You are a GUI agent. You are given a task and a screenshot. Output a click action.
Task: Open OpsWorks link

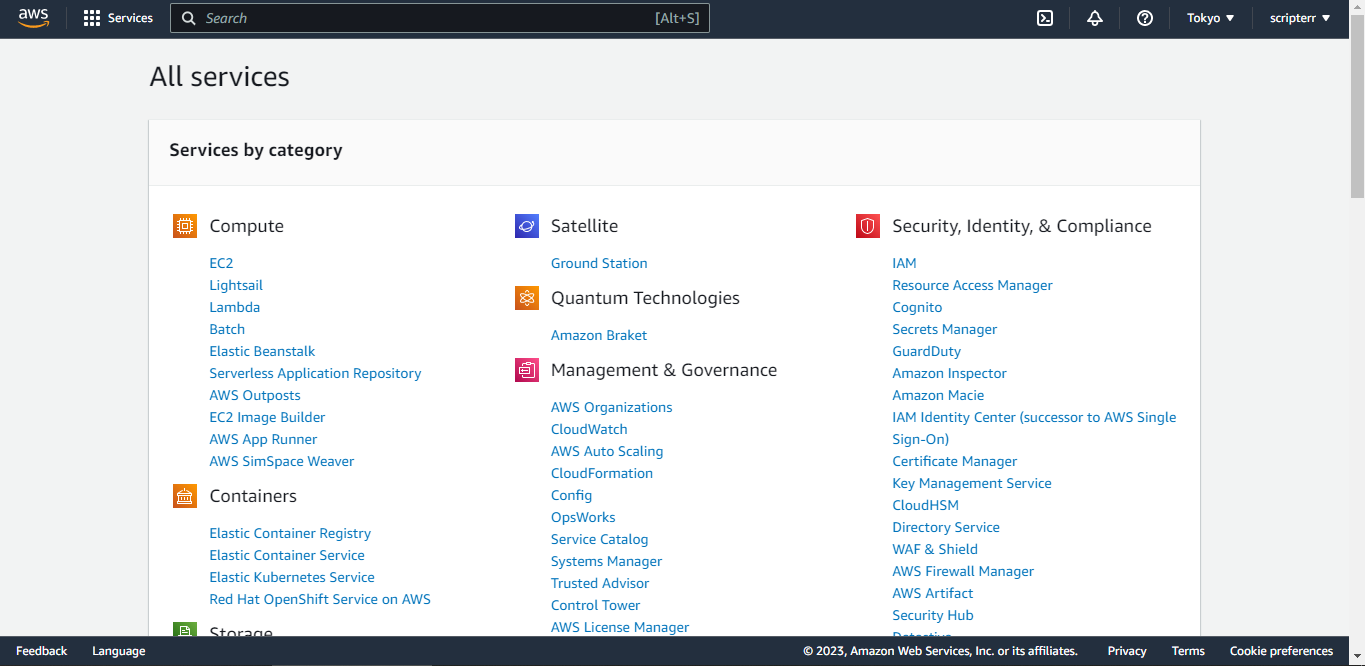pyautogui.click(x=583, y=517)
